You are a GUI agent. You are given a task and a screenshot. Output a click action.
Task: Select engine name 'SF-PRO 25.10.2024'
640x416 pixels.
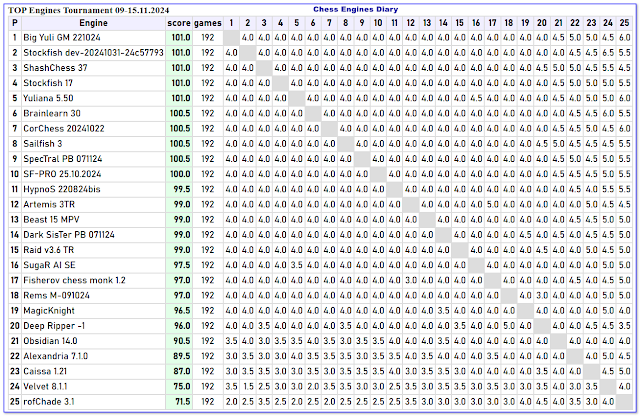[x=62, y=174]
